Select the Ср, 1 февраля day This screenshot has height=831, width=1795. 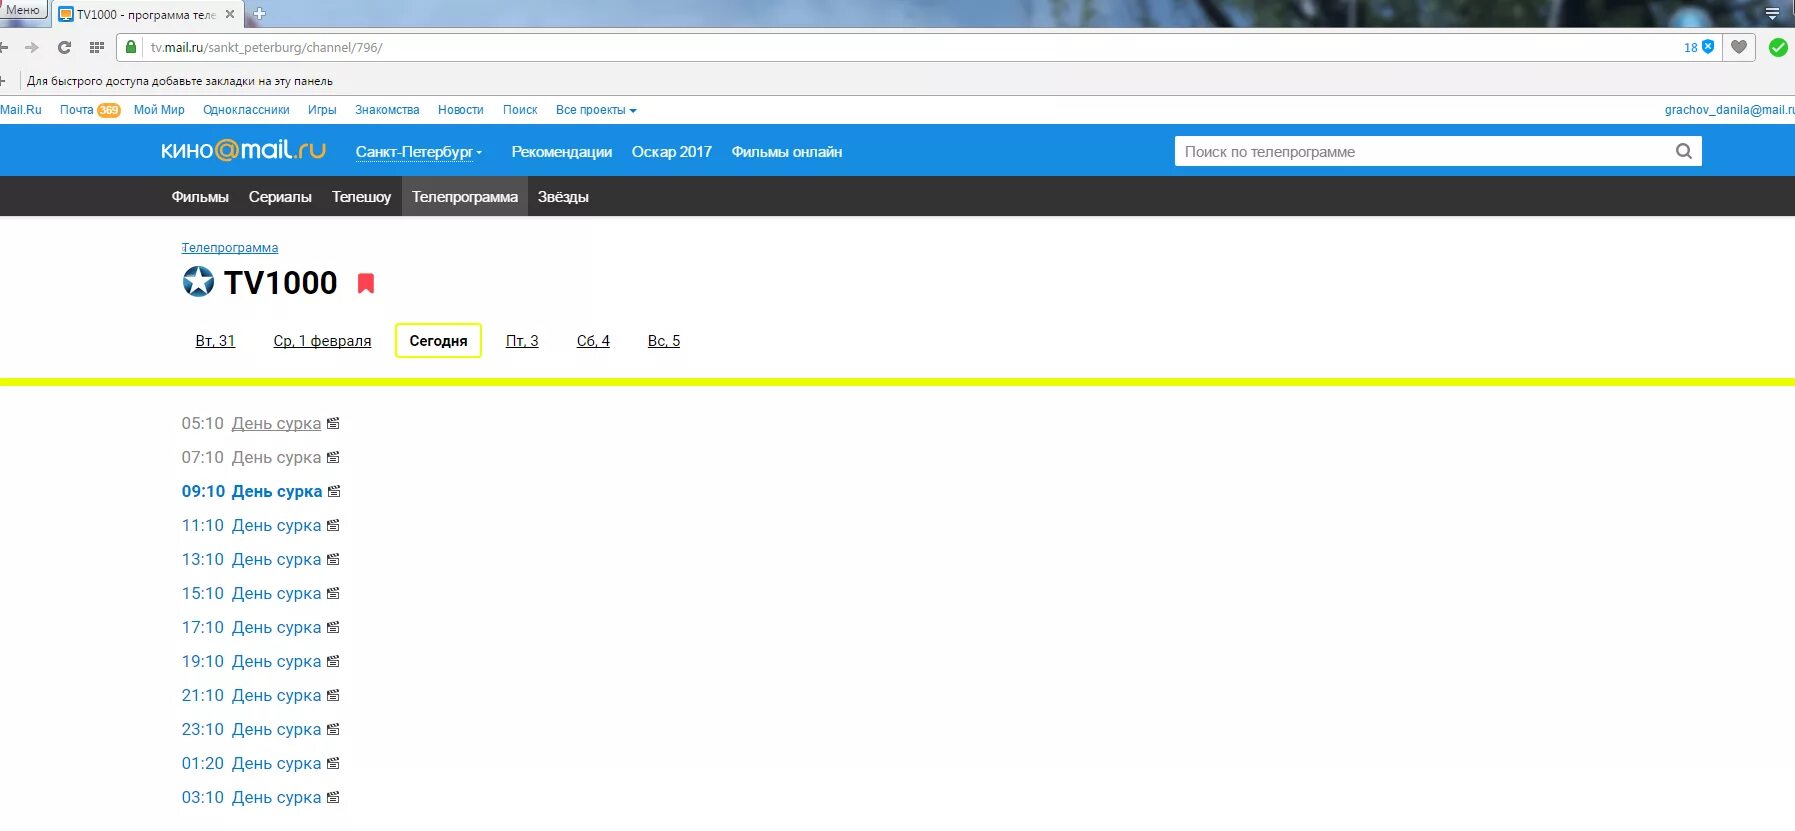point(322,341)
